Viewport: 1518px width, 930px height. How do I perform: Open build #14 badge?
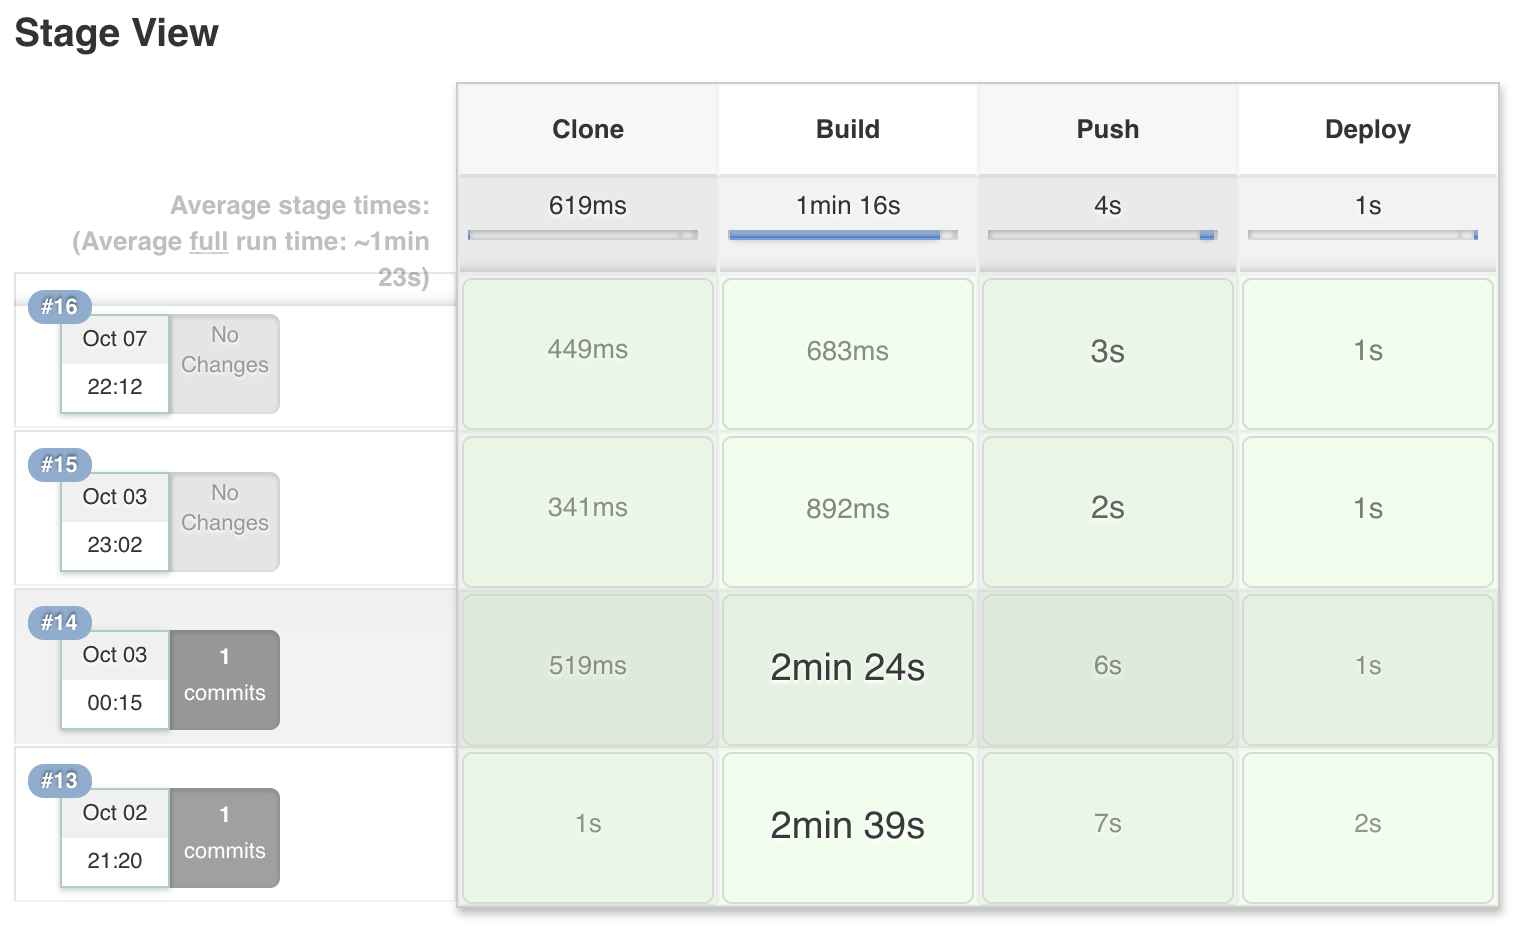(59, 623)
